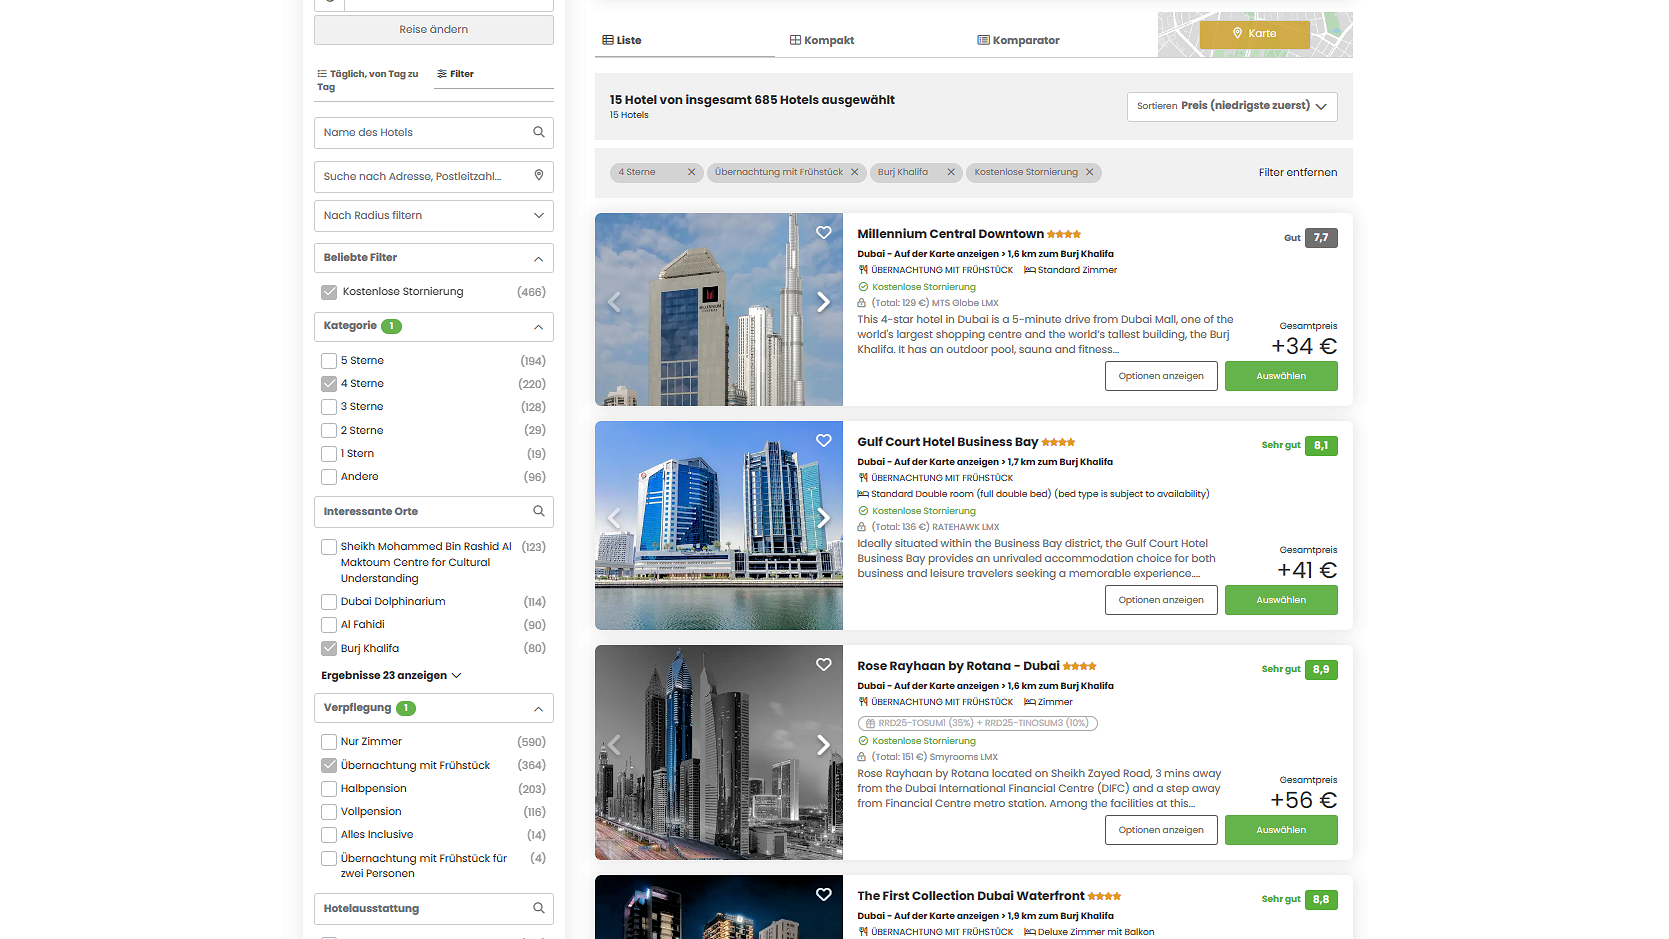Viewport: 1669px width, 939px height.
Task: Check Dubai Dolphinarium checkbox
Action: (329, 602)
